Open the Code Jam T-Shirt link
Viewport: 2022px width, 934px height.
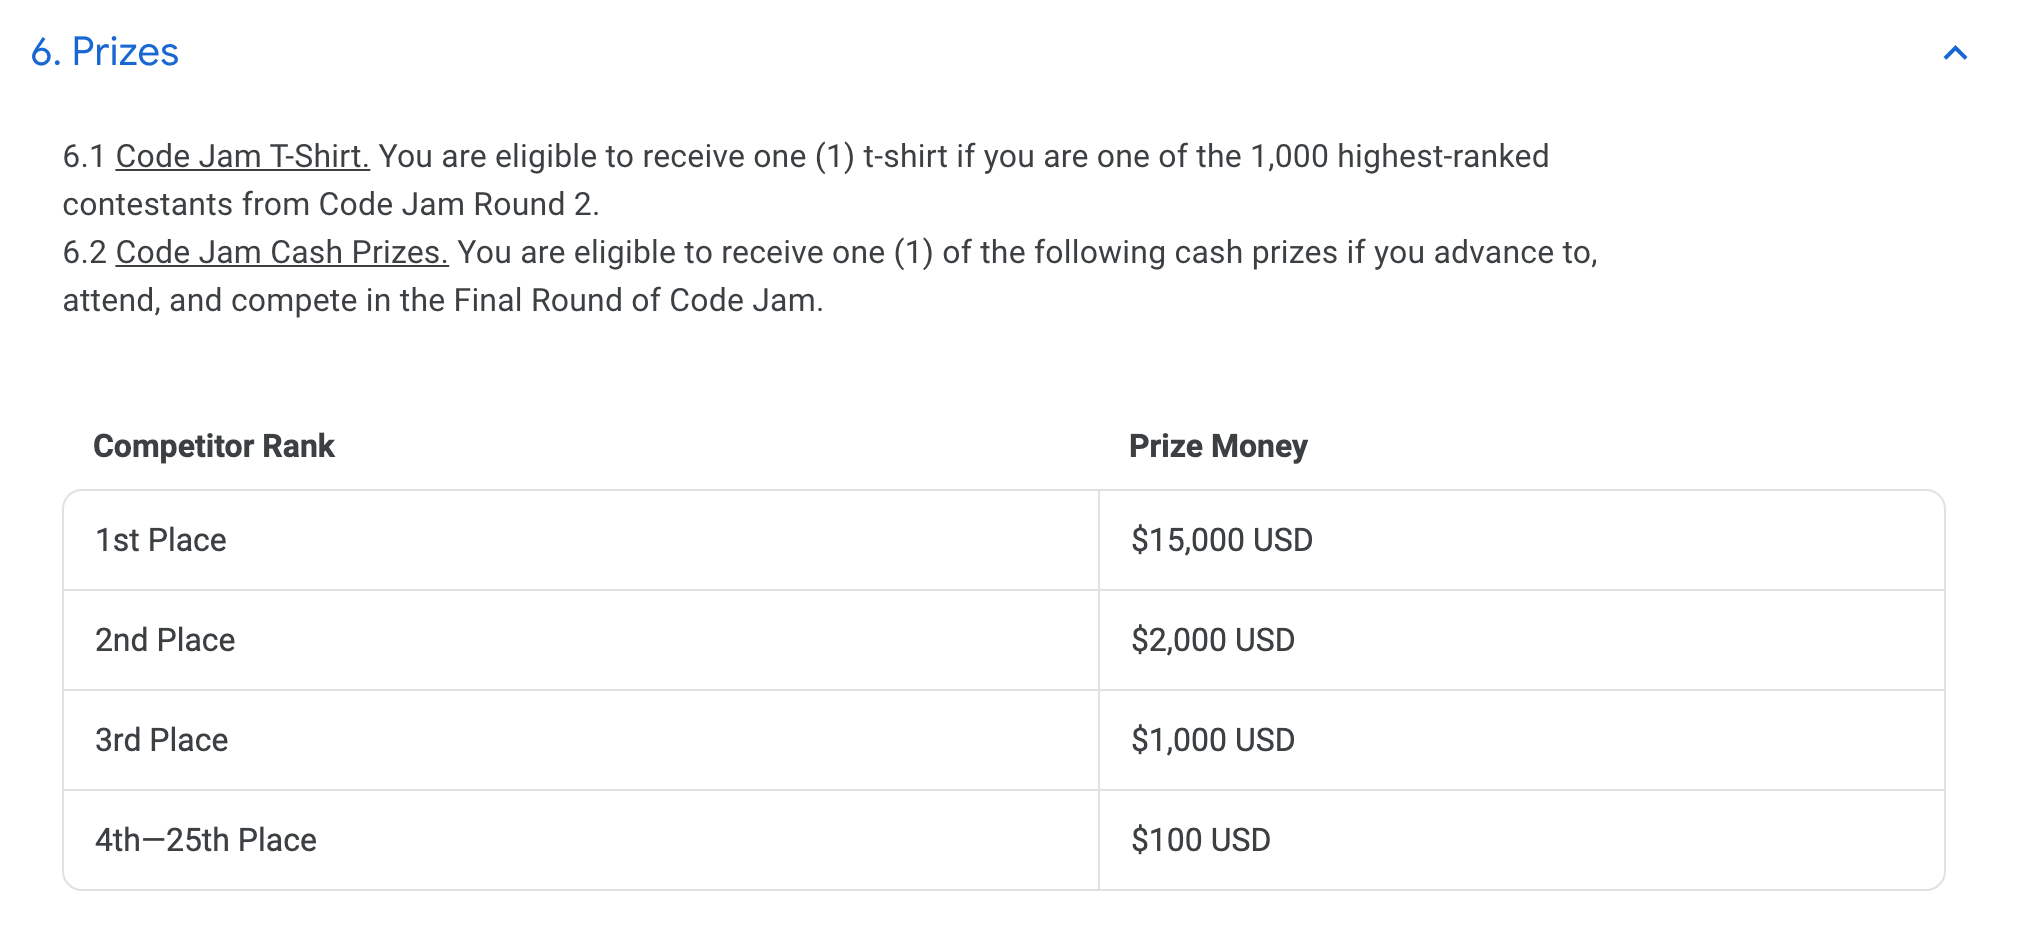coord(243,157)
